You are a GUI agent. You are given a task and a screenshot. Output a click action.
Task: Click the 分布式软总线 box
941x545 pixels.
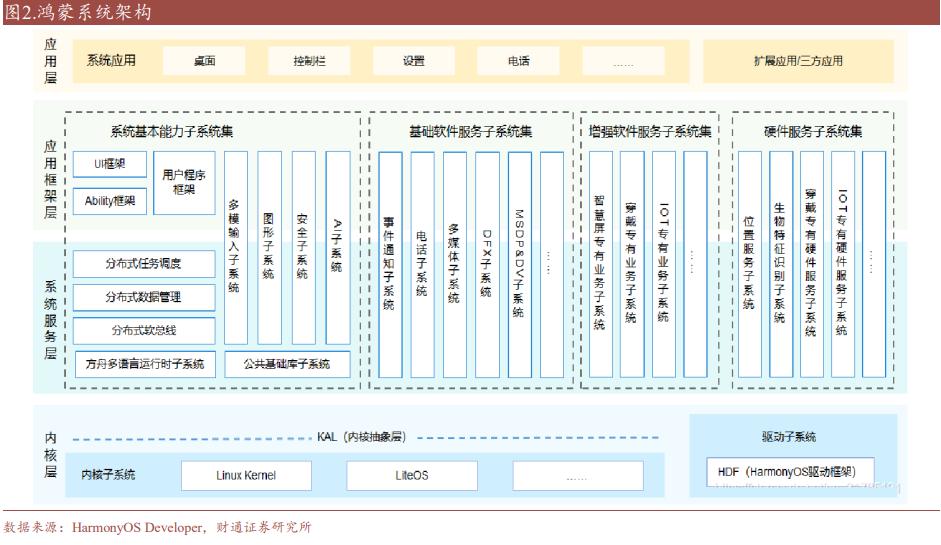point(144,331)
